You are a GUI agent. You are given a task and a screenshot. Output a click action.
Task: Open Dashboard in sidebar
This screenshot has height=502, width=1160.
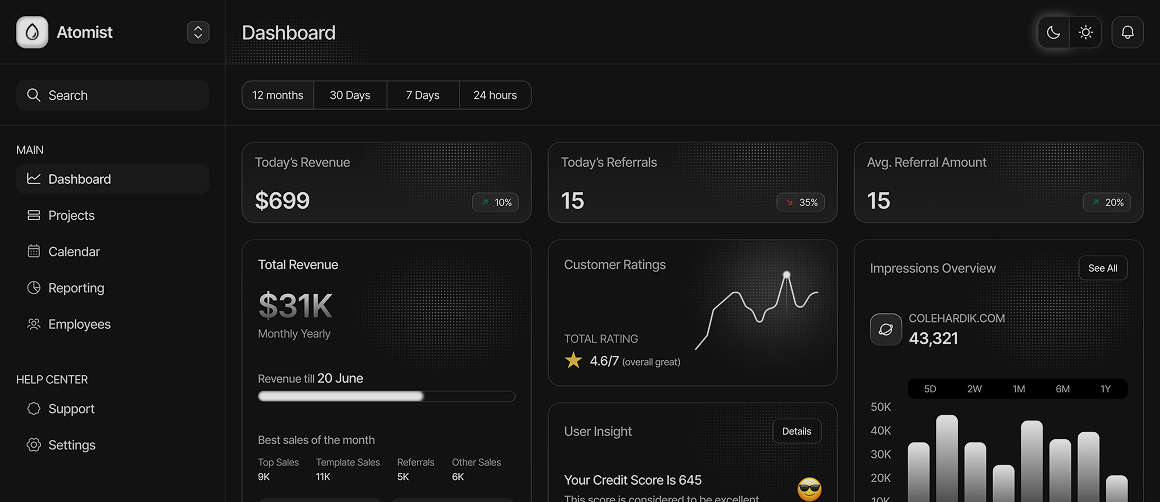pyautogui.click(x=112, y=179)
